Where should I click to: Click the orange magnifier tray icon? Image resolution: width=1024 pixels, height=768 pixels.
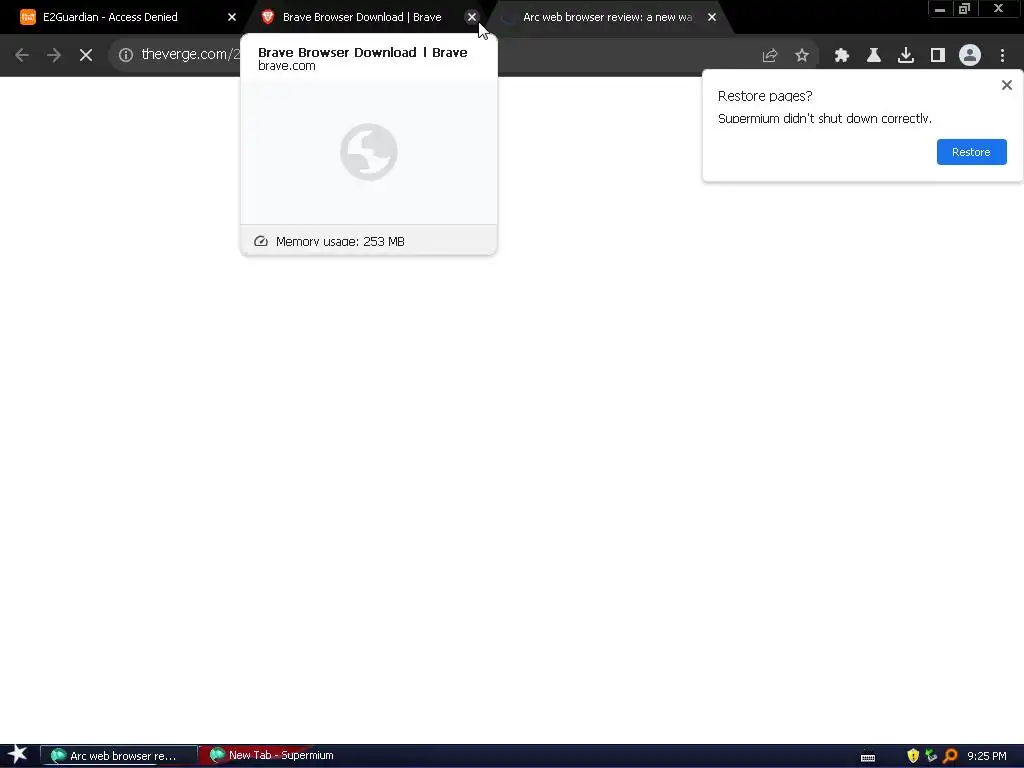950,756
